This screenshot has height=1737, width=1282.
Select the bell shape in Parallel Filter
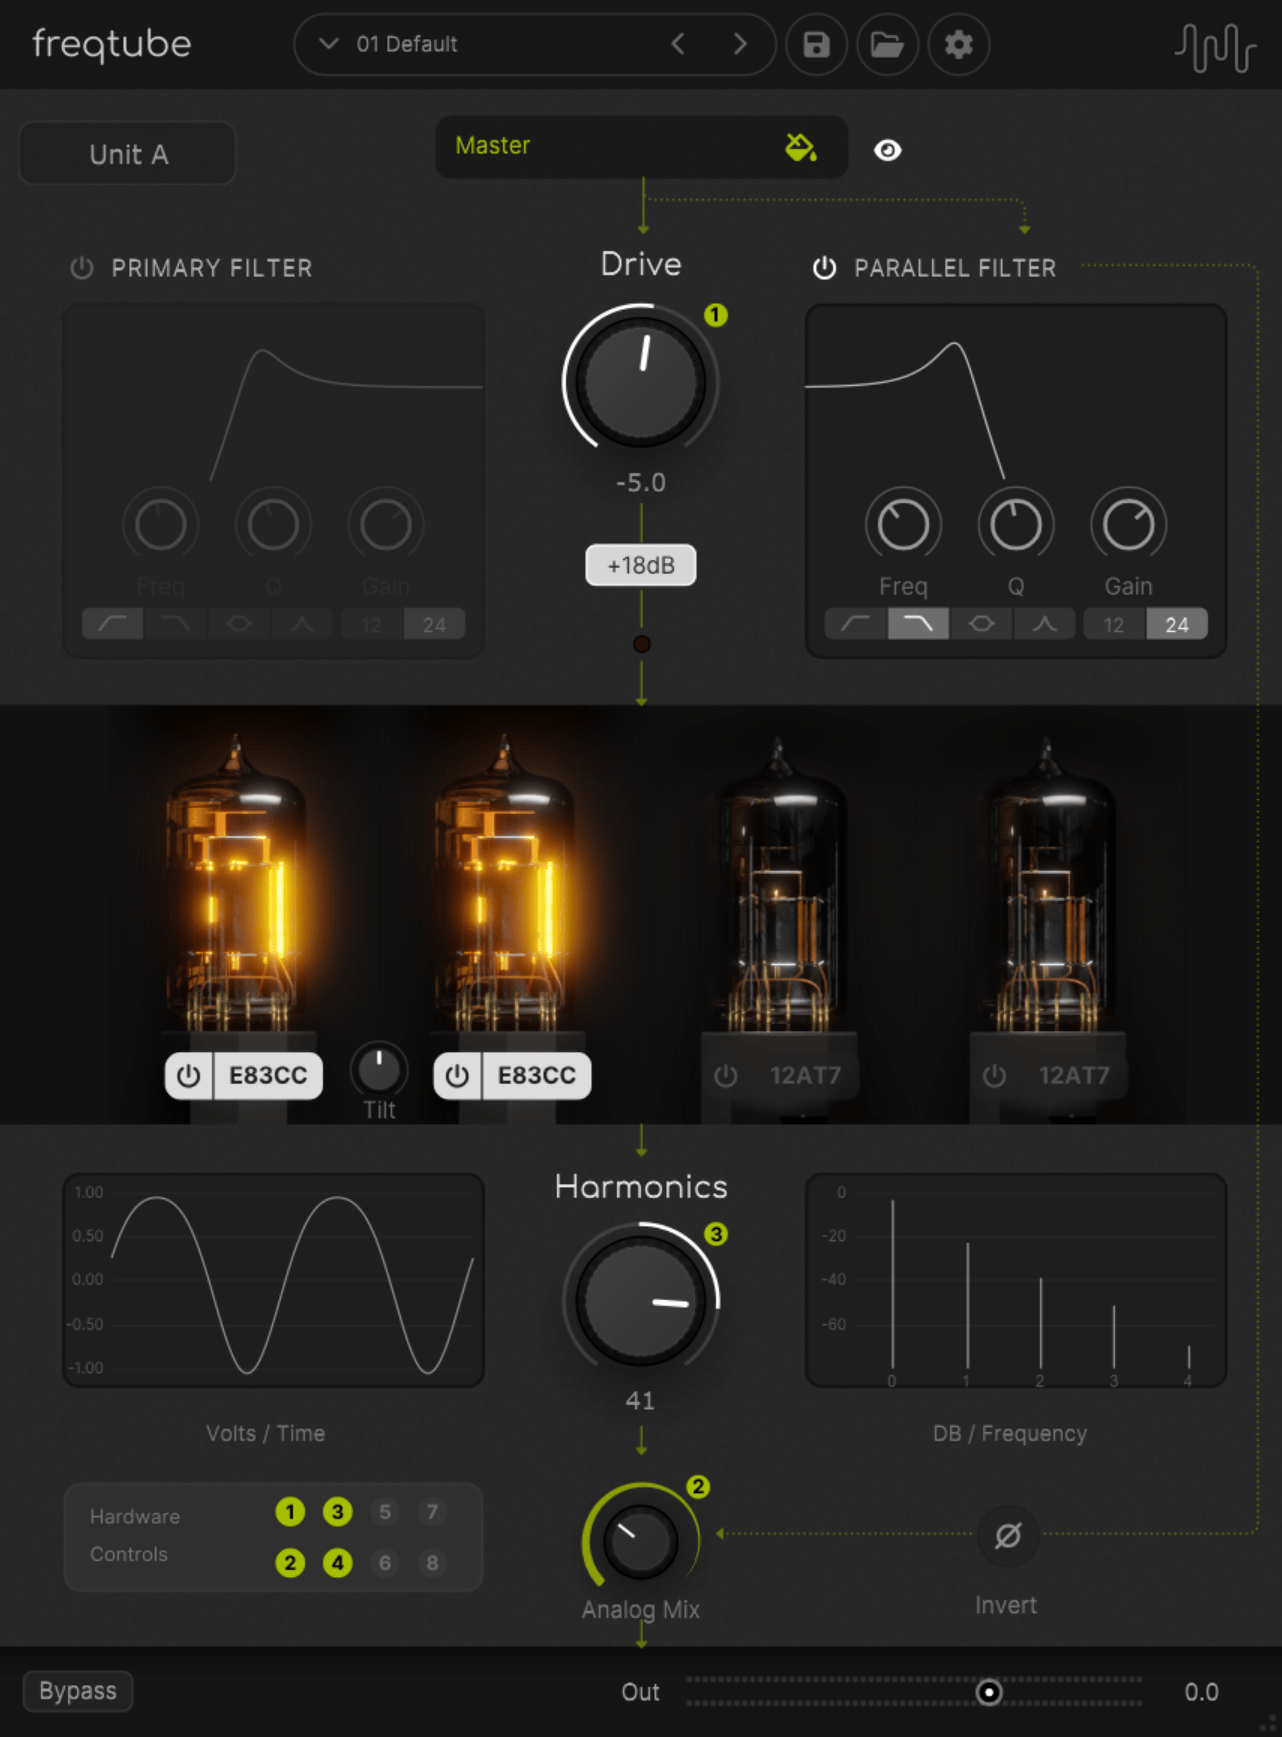981,625
